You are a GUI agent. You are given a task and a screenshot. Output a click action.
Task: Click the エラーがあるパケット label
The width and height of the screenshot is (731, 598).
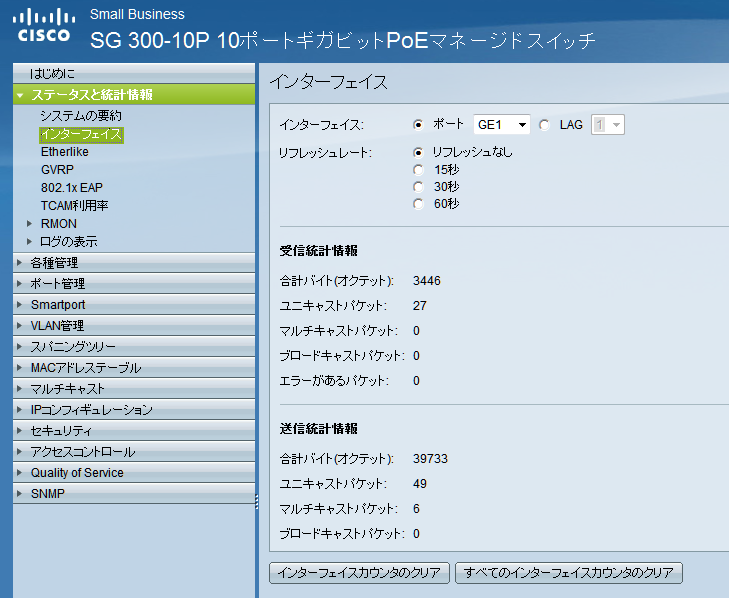tap(334, 381)
